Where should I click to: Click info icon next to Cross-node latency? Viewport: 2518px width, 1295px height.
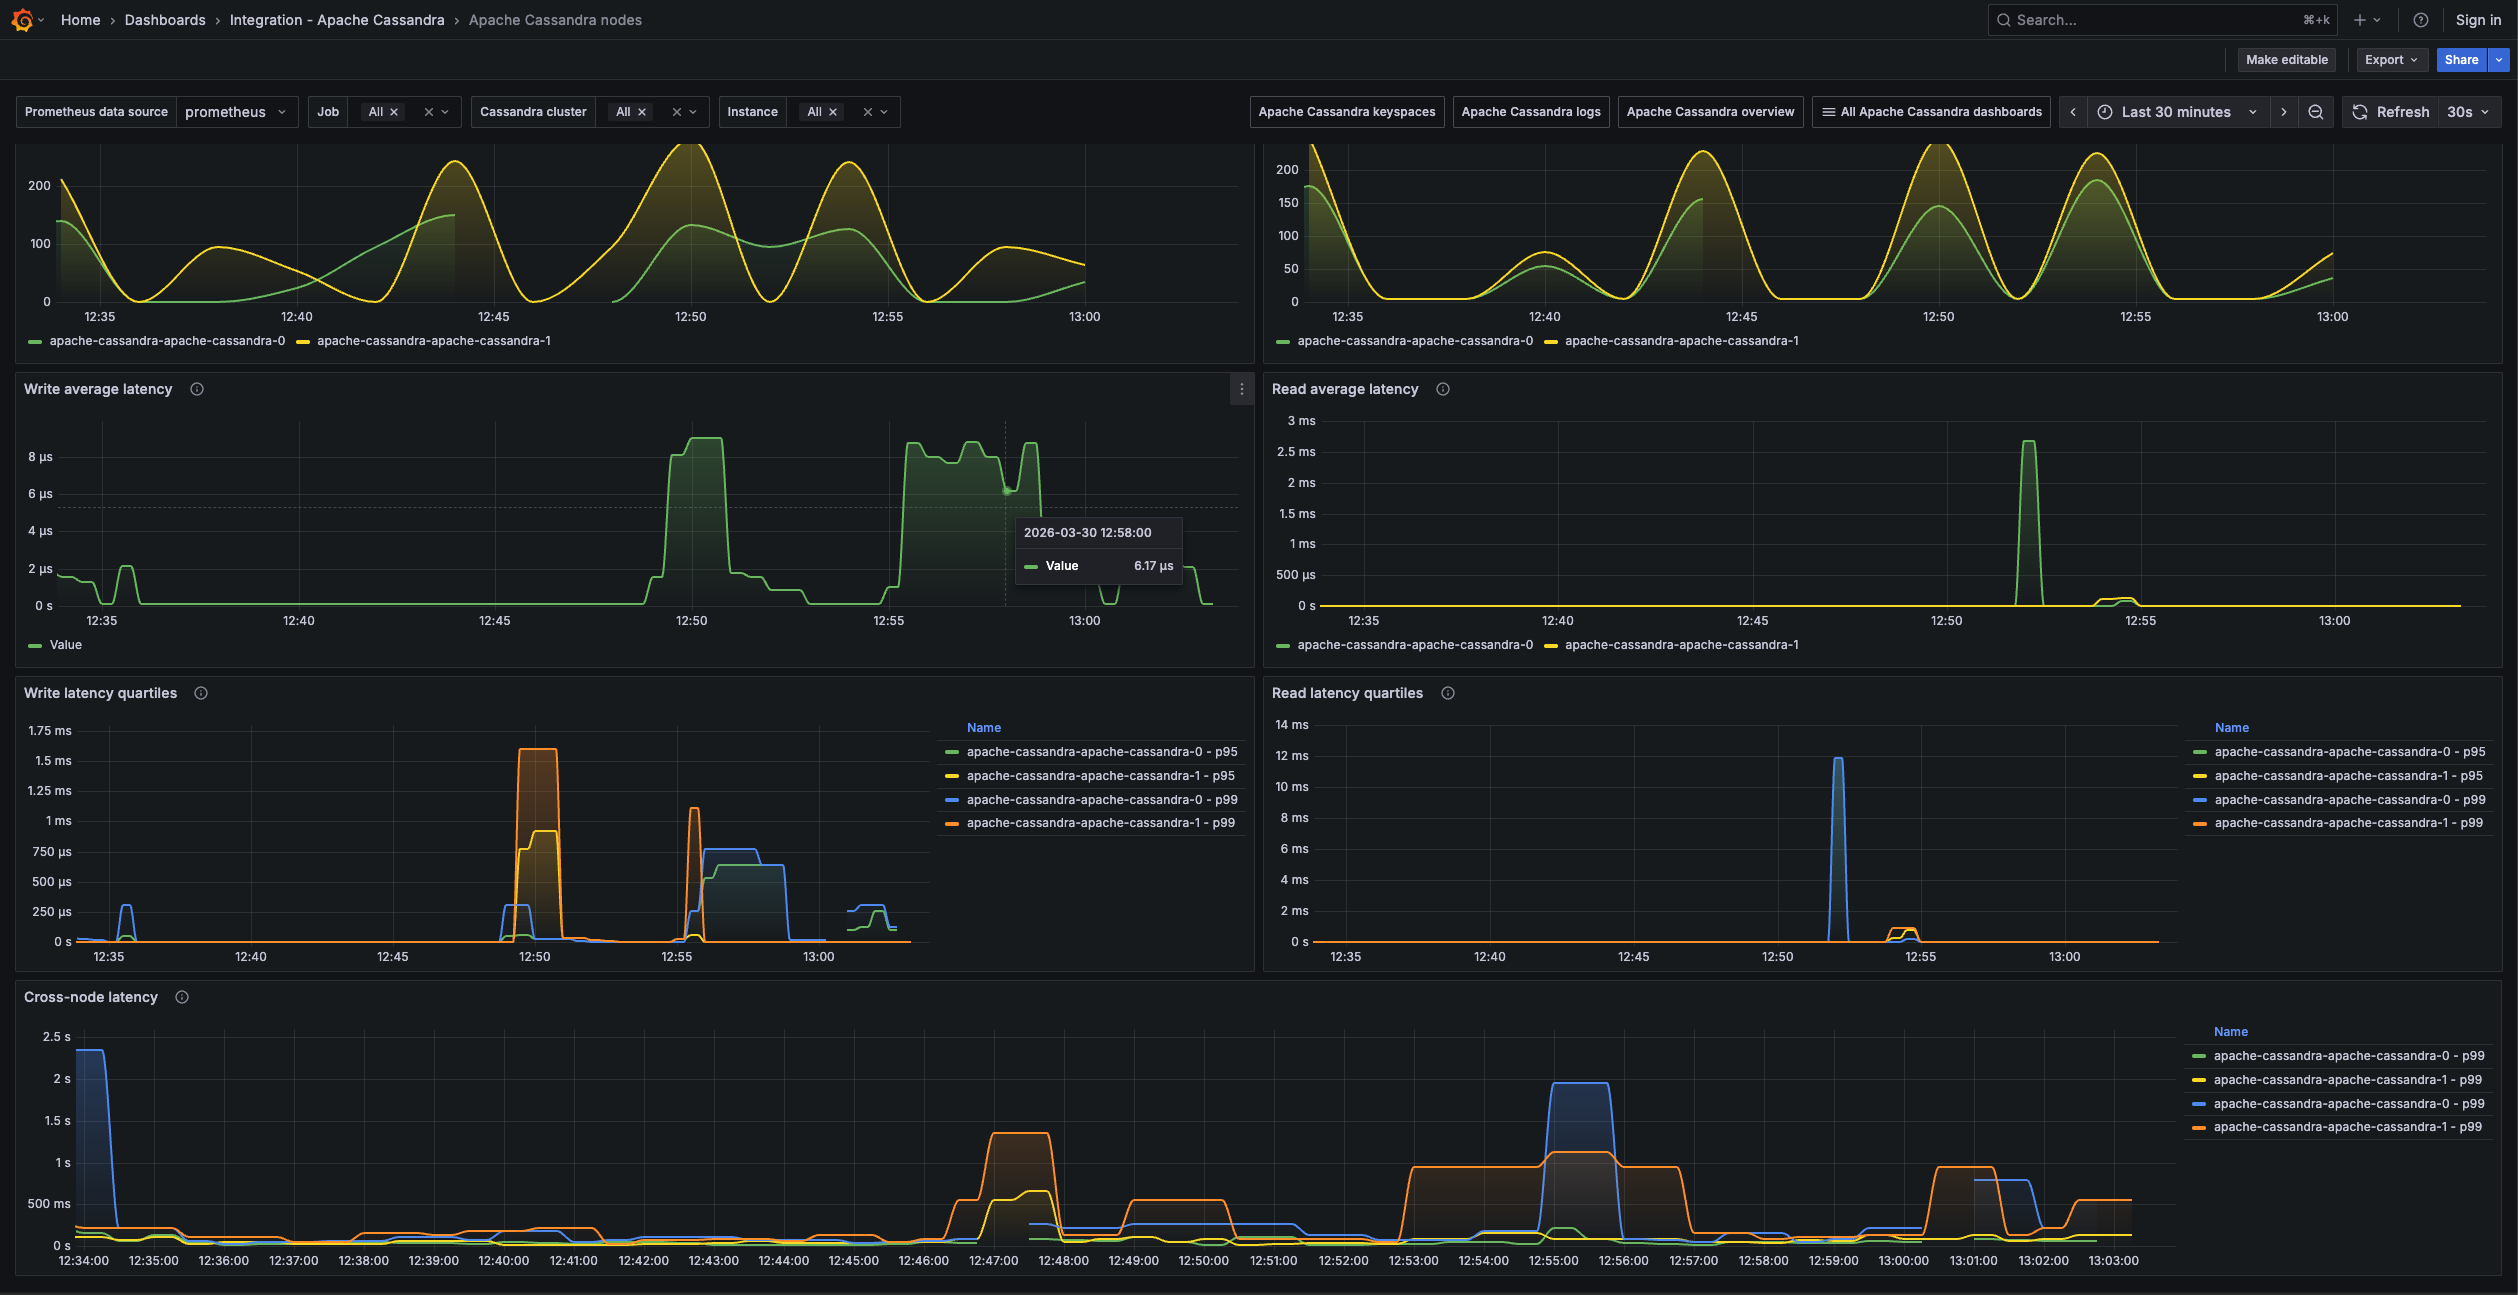pyautogui.click(x=182, y=997)
